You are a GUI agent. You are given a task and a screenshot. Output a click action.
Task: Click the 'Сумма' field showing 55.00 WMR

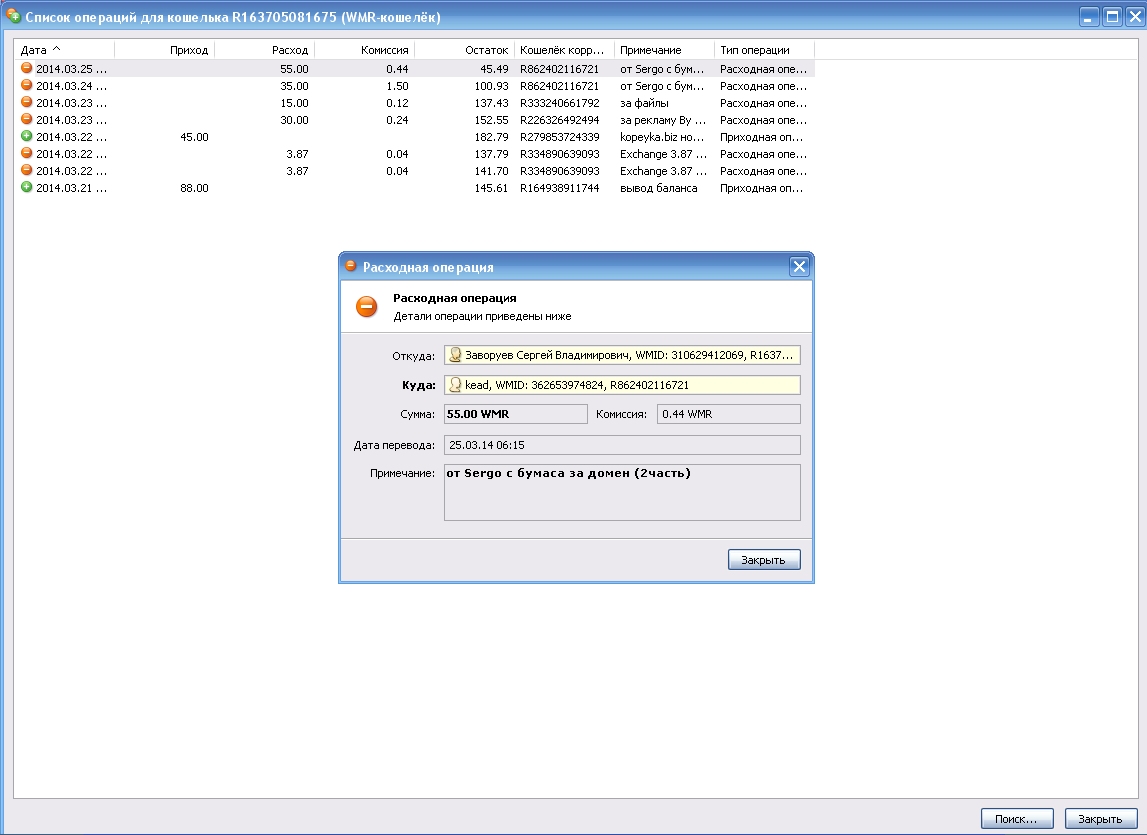pyautogui.click(x=516, y=414)
